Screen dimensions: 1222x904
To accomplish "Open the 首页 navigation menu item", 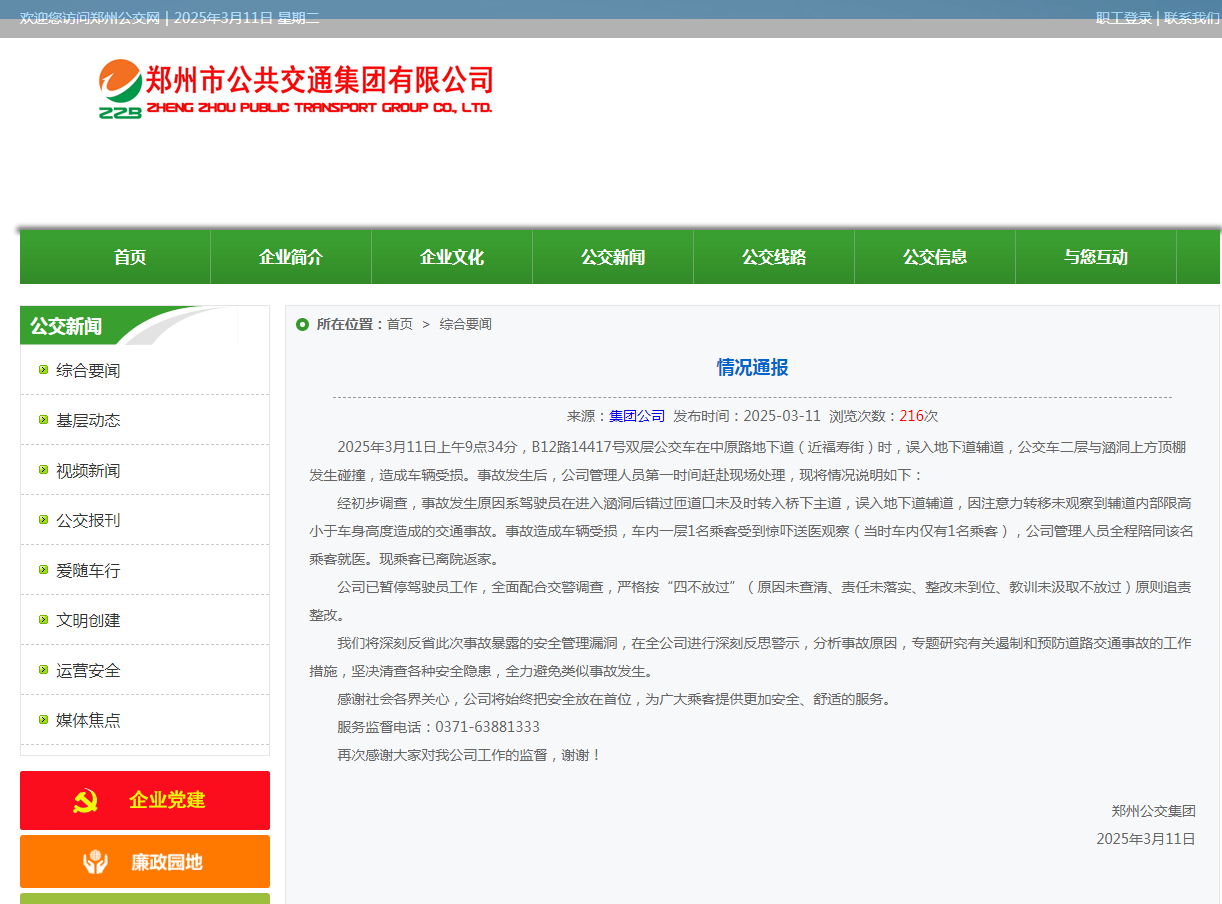I will 130,257.
